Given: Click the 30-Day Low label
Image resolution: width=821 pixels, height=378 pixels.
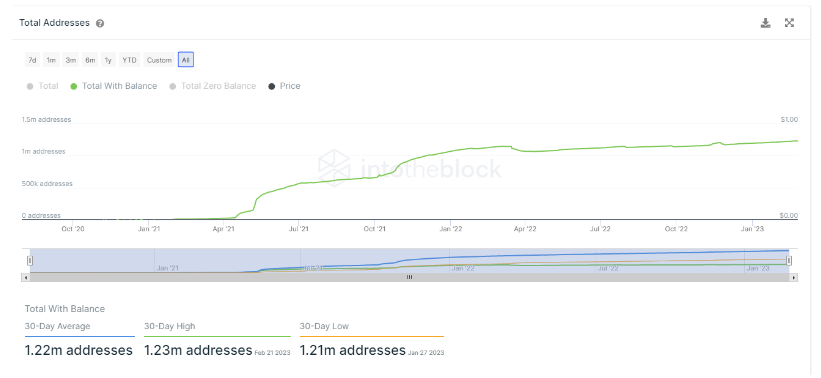Looking at the screenshot, I should (x=324, y=326).
